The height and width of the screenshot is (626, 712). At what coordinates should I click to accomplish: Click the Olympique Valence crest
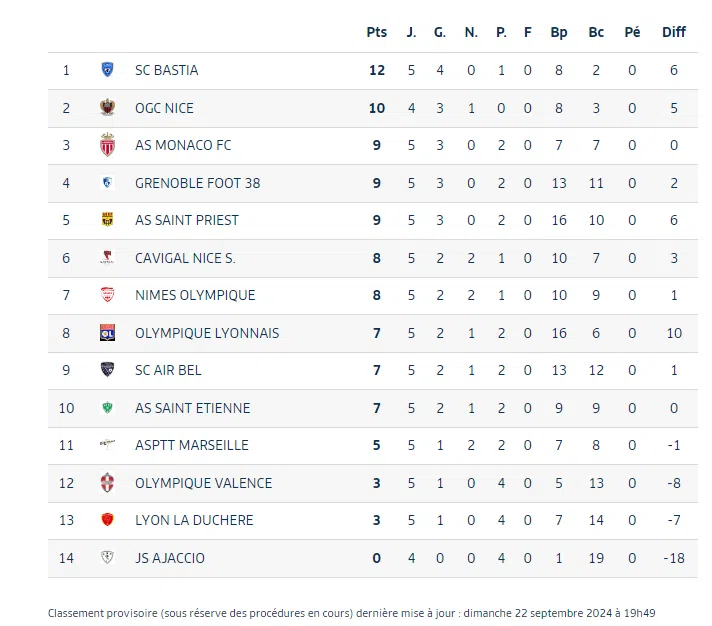pyautogui.click(x=107, y=483)
